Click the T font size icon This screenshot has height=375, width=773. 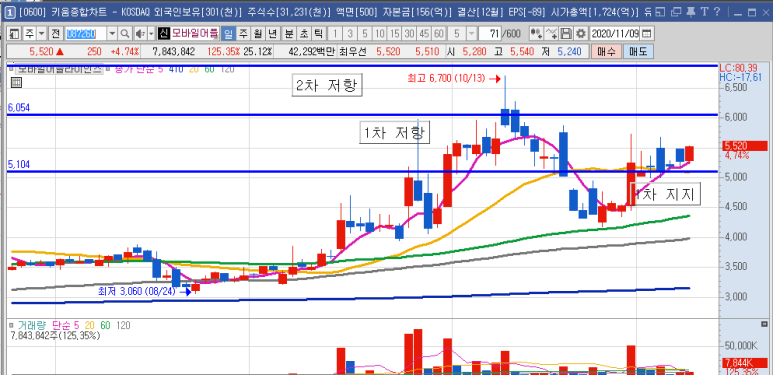(704, 12)
